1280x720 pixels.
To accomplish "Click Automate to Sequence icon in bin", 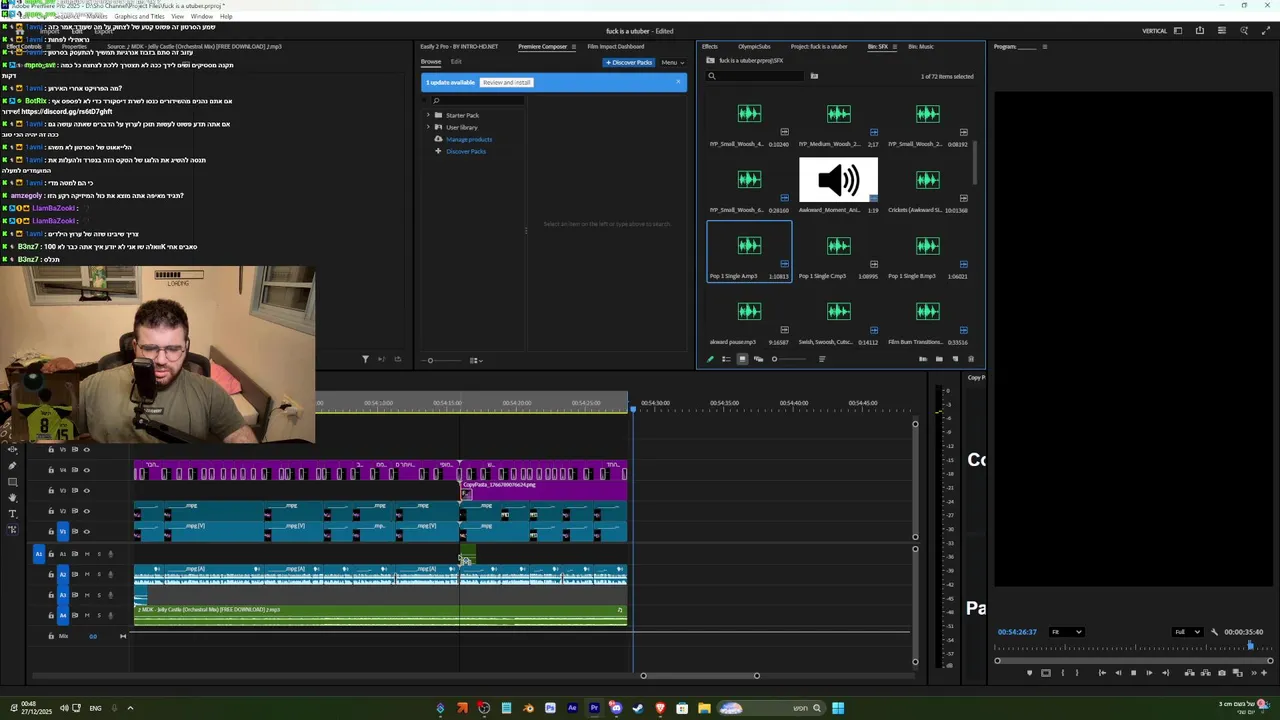I will pos(923,359).
